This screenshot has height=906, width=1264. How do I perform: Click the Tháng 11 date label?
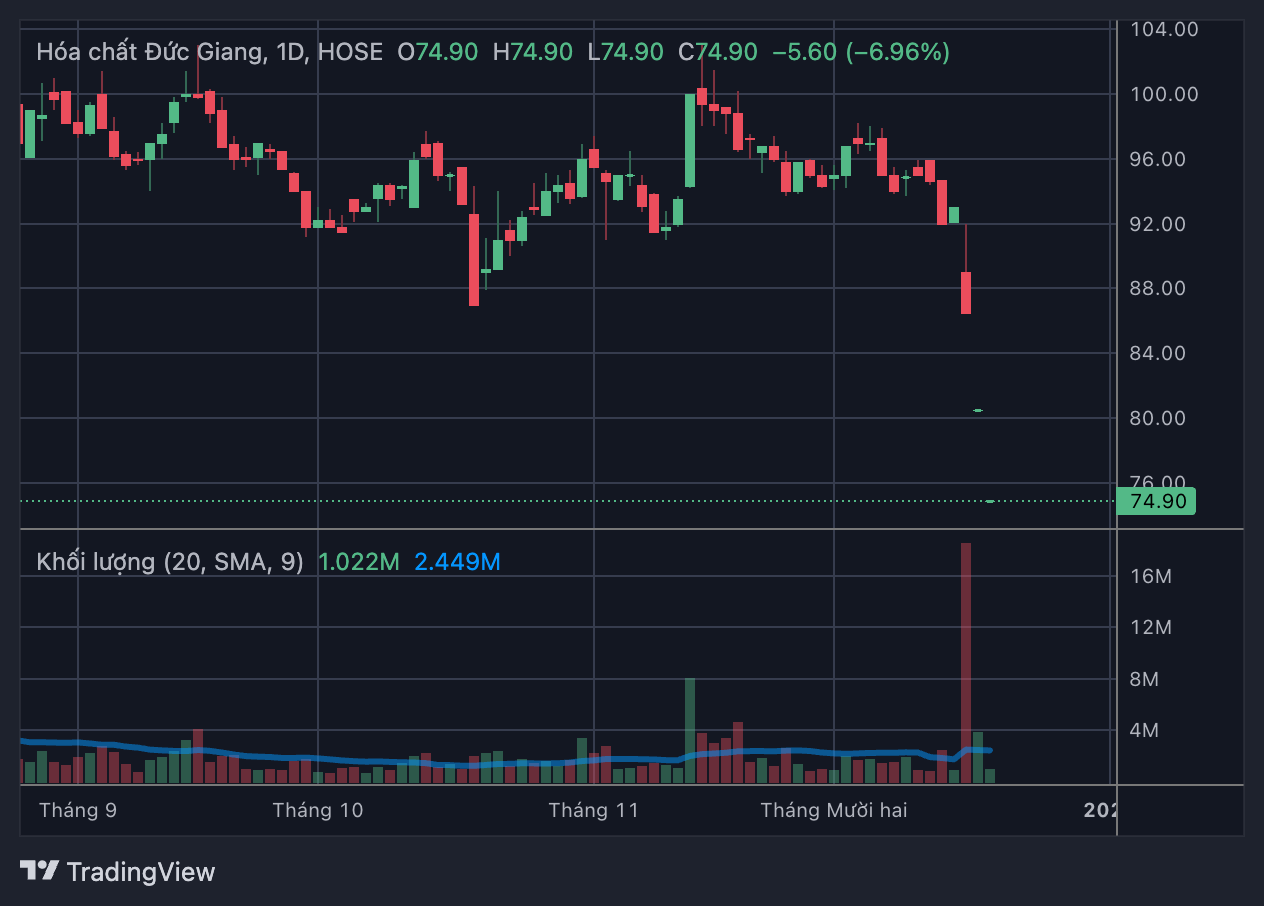(593, 810)
